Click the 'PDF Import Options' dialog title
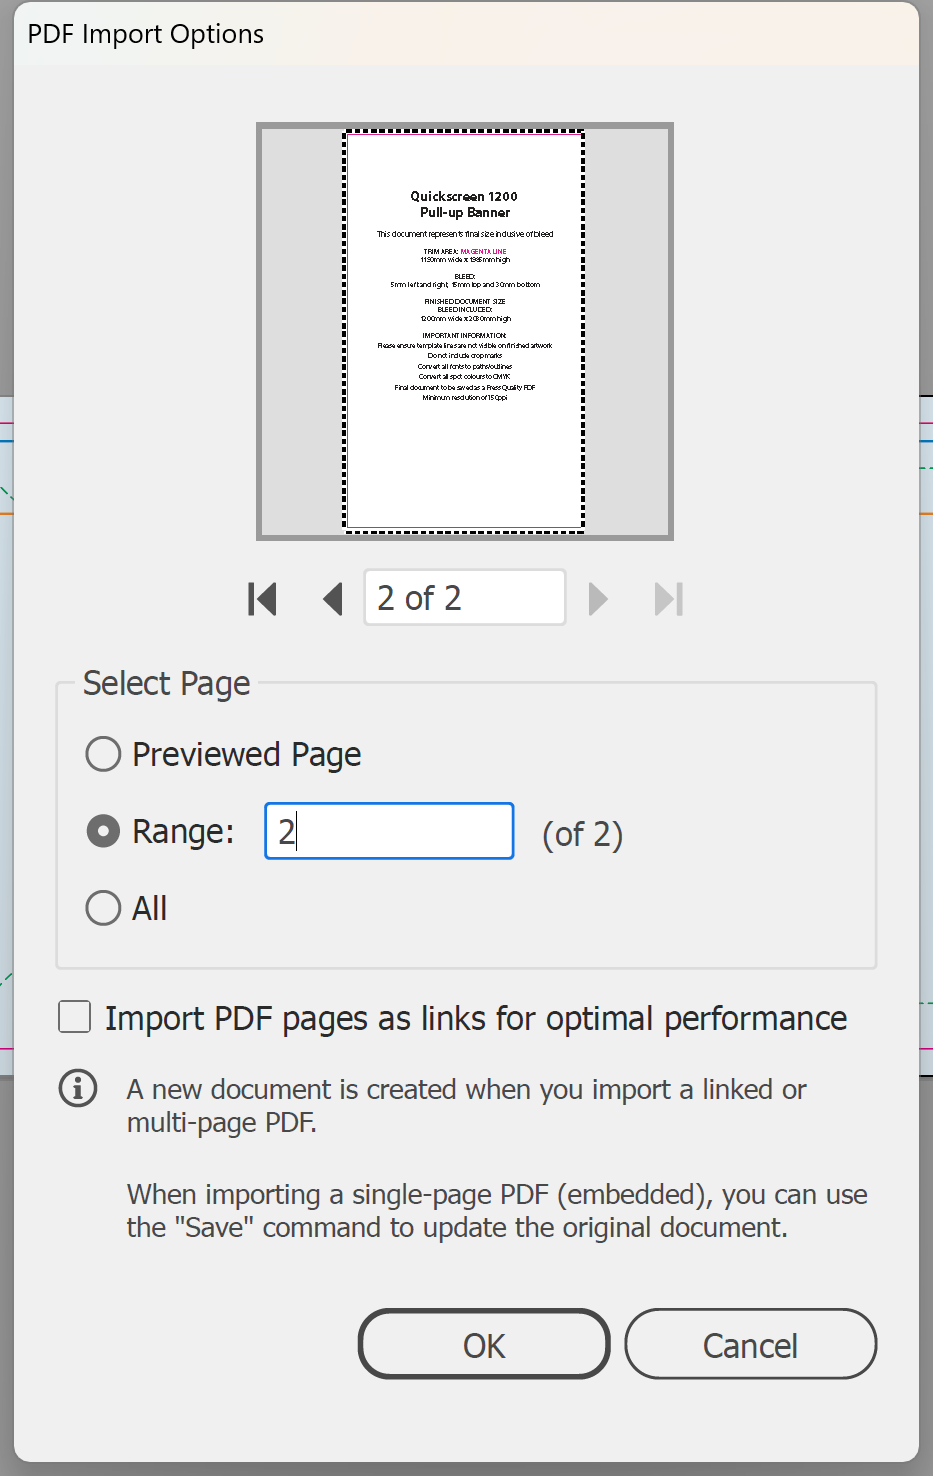 [146, 34]
